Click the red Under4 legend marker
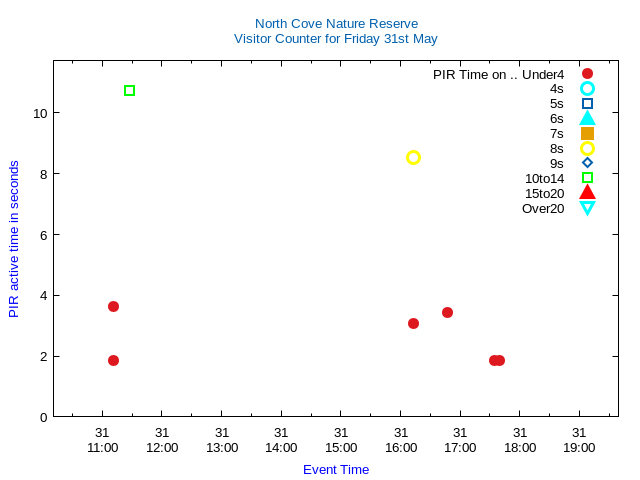Viewport: 640px width, 480px height. point(587,74)
